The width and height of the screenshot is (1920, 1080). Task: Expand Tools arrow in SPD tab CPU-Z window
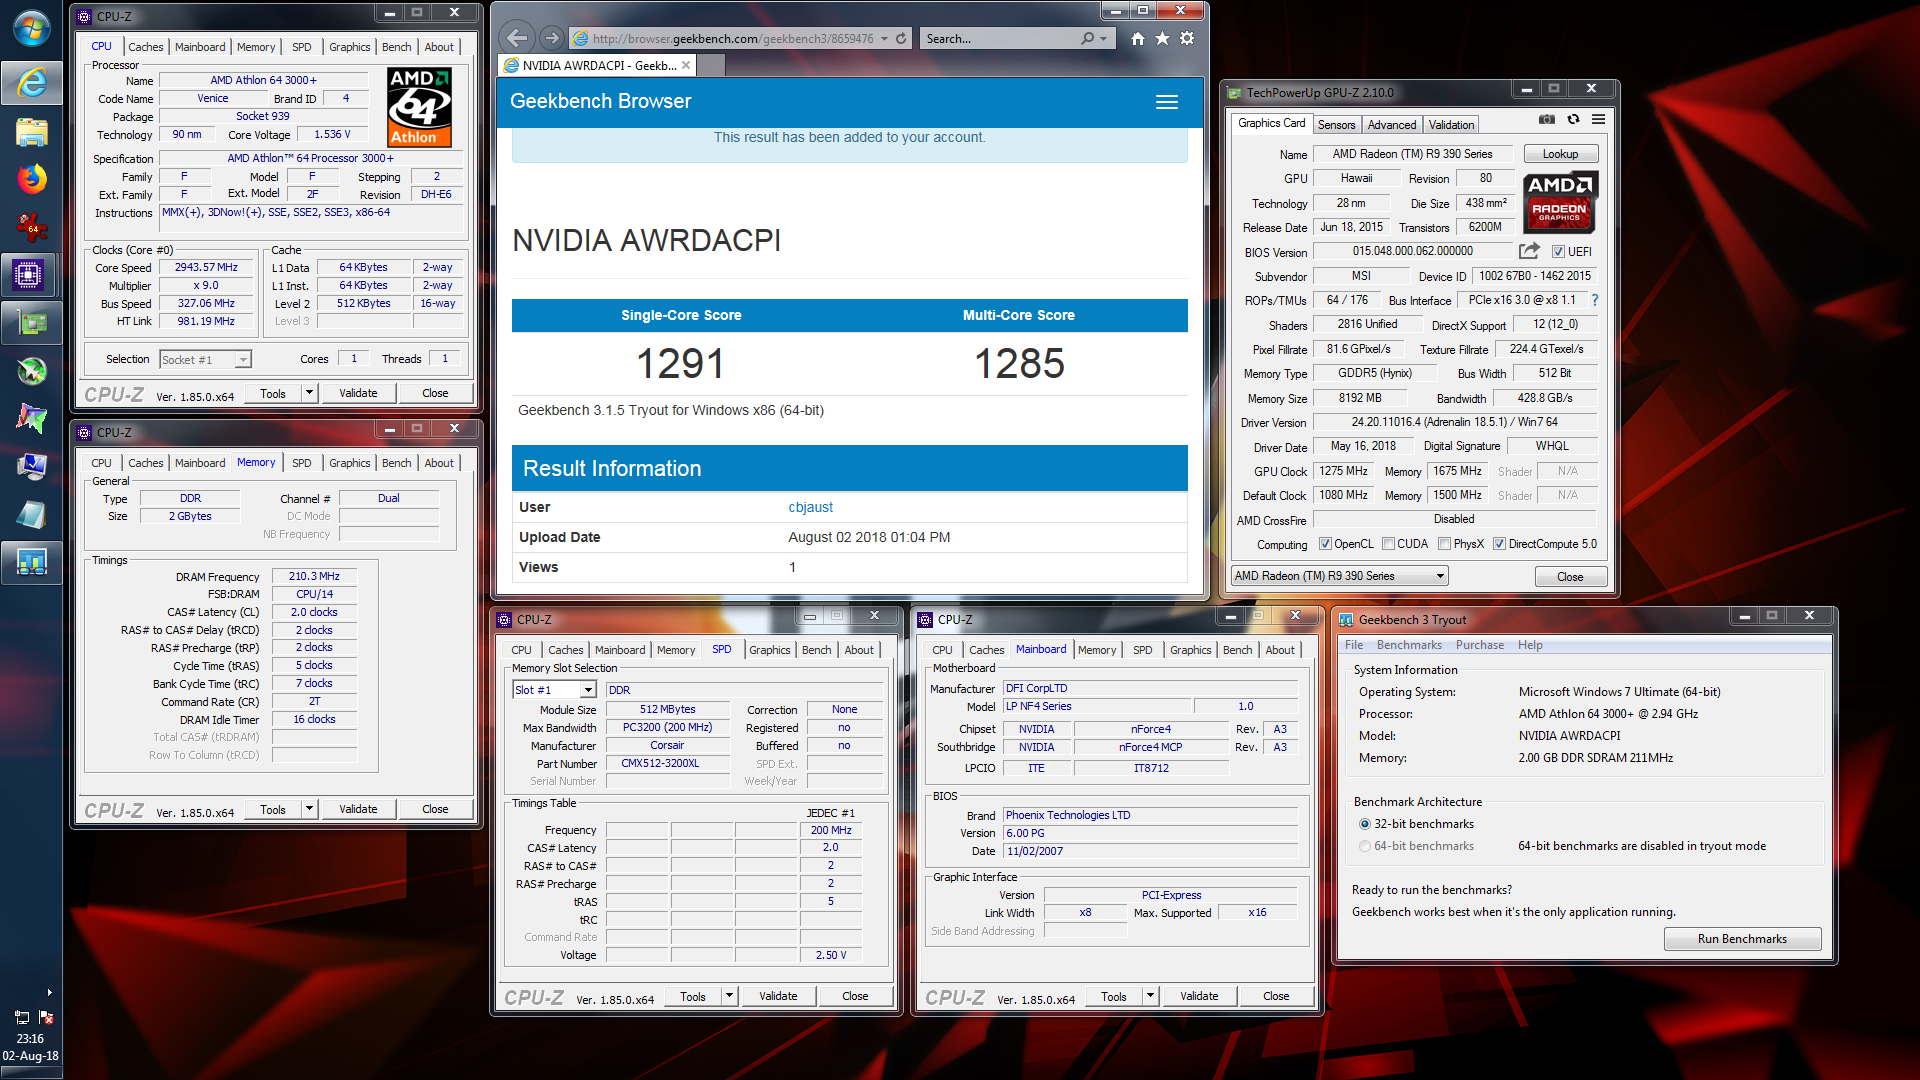[x=729, y=996]
